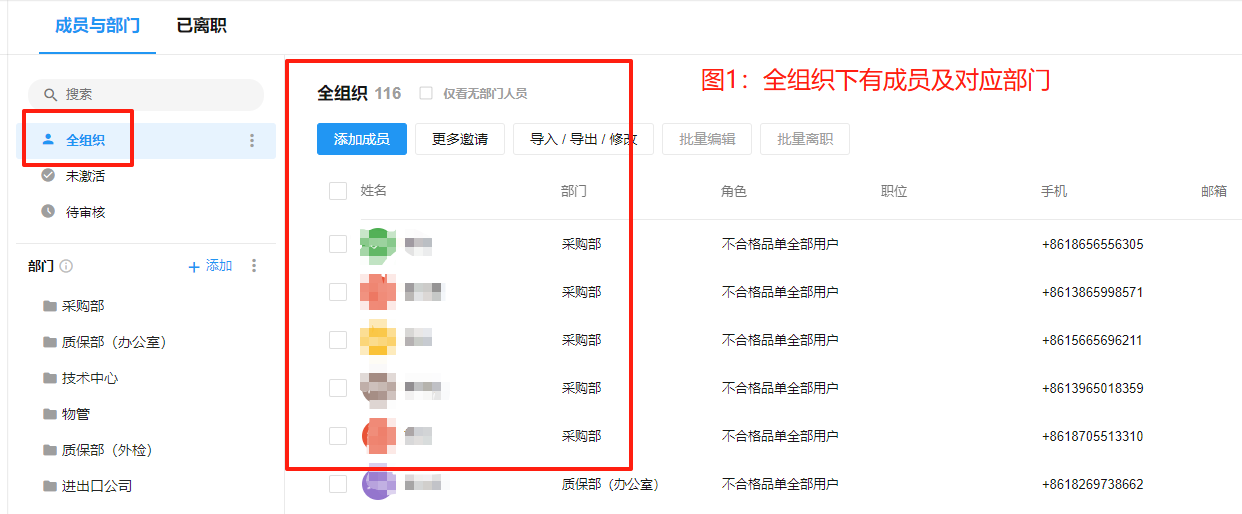Click the 未激活 checkmark icon
1242x514 pixels.
click(48, 176)
